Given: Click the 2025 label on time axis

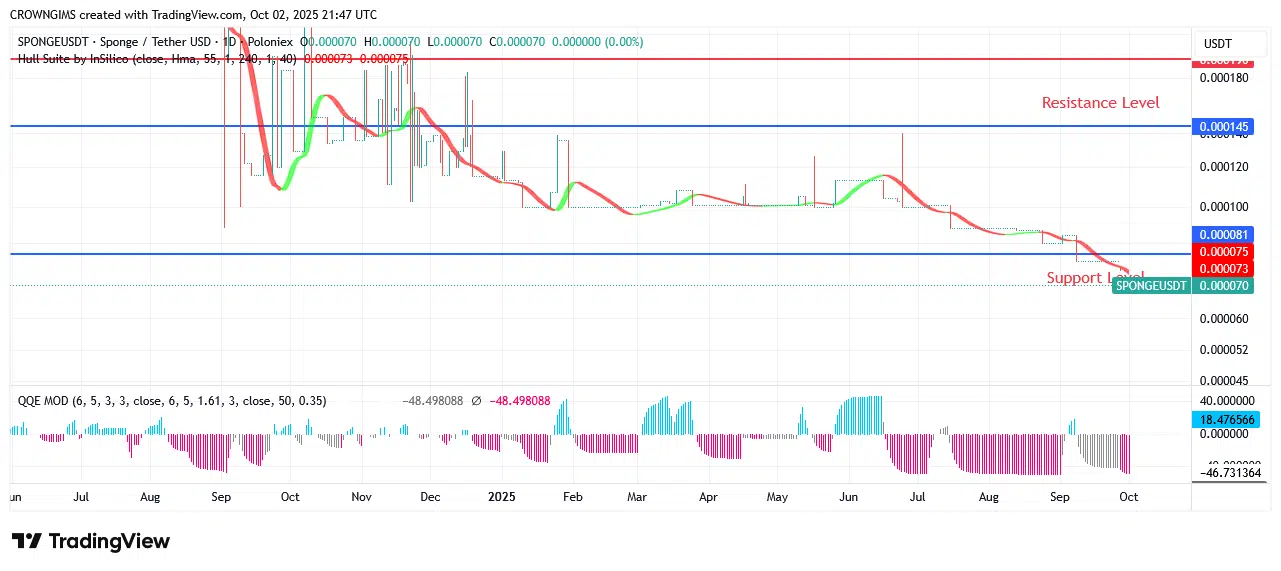Looking at the screenshot, I should [x=502, y=496].
